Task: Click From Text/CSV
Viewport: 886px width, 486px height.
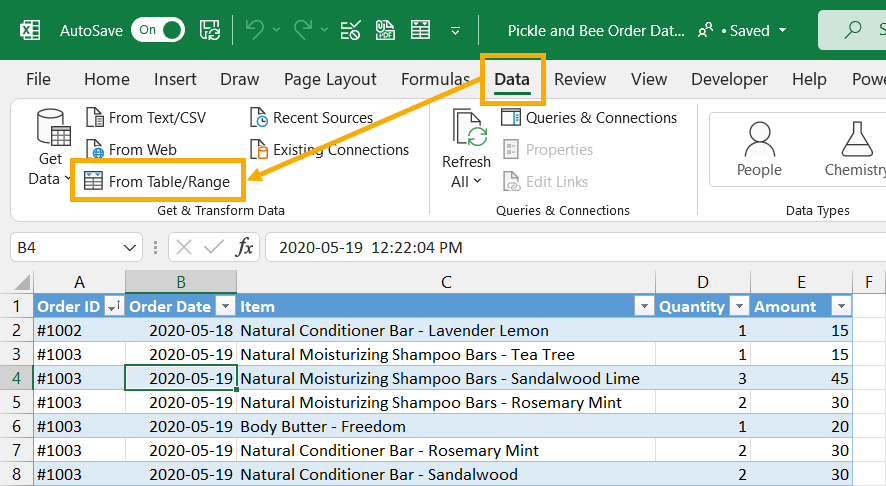Action: point(146,118)
